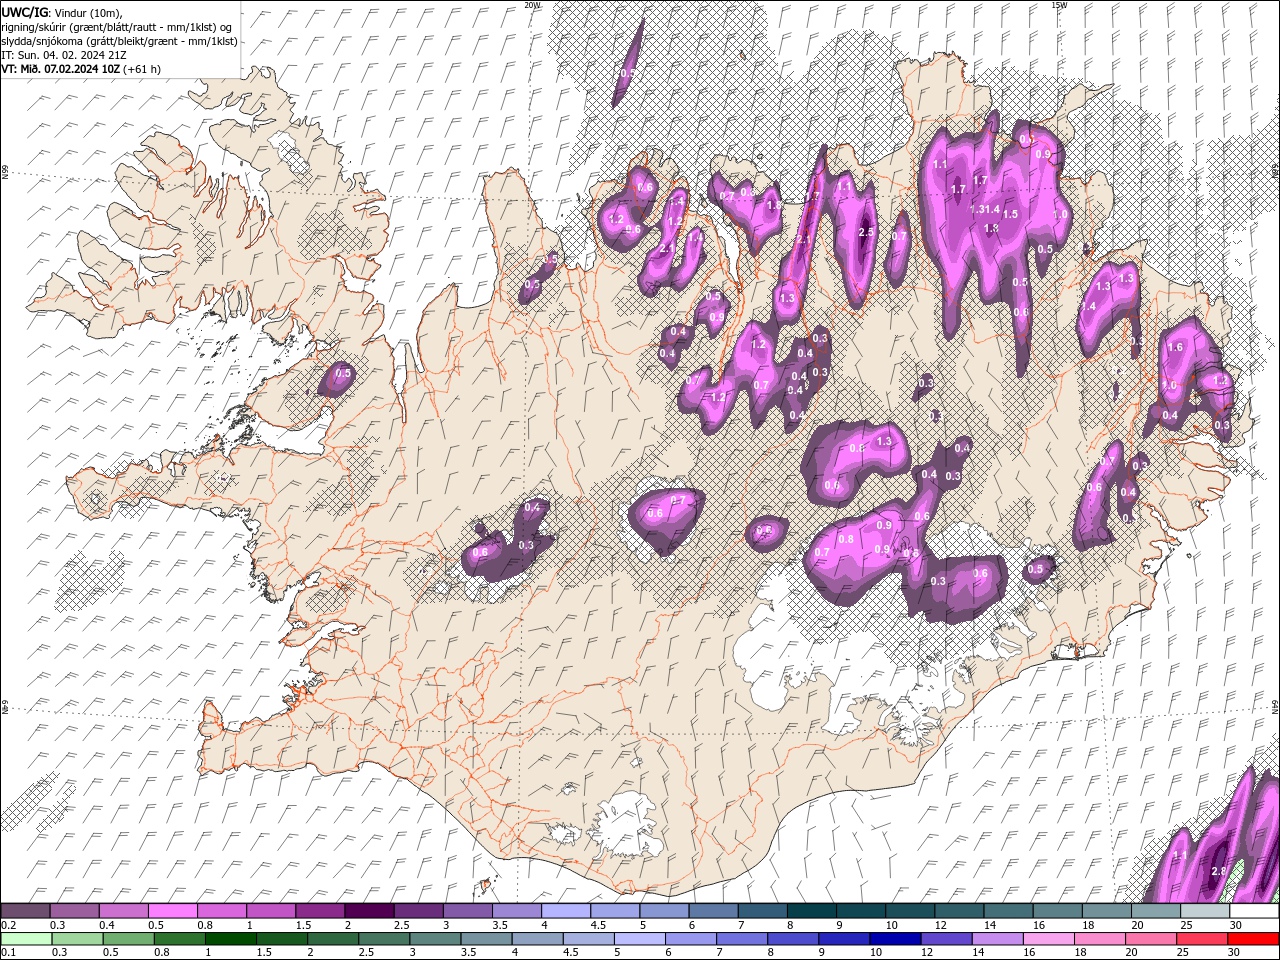Image resolution: width=1280 pixels, height=960 pixels.
Task: Select the darkest green swatch above lower-row 1
Action: tap(230, 939)
